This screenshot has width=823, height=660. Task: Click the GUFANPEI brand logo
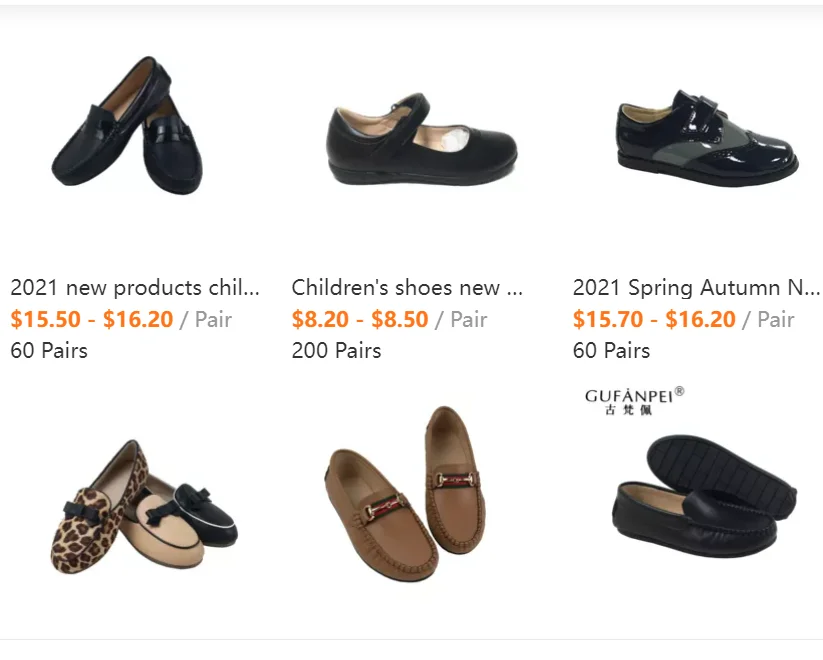(634, 400)
